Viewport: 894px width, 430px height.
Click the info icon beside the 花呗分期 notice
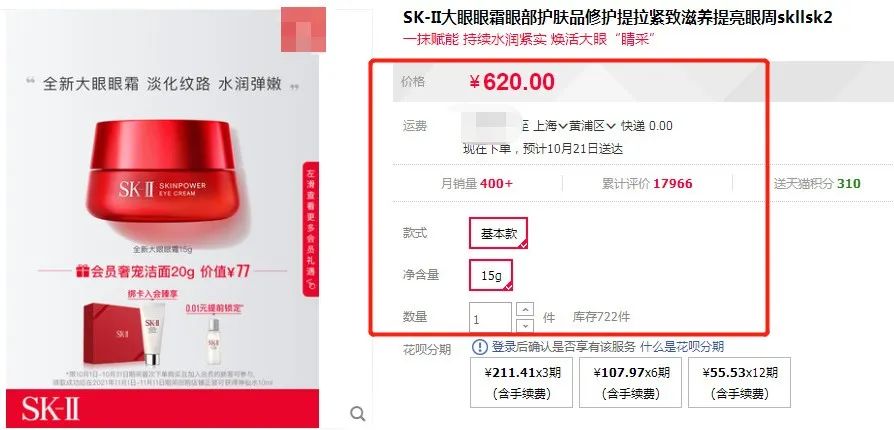[480, 346]
